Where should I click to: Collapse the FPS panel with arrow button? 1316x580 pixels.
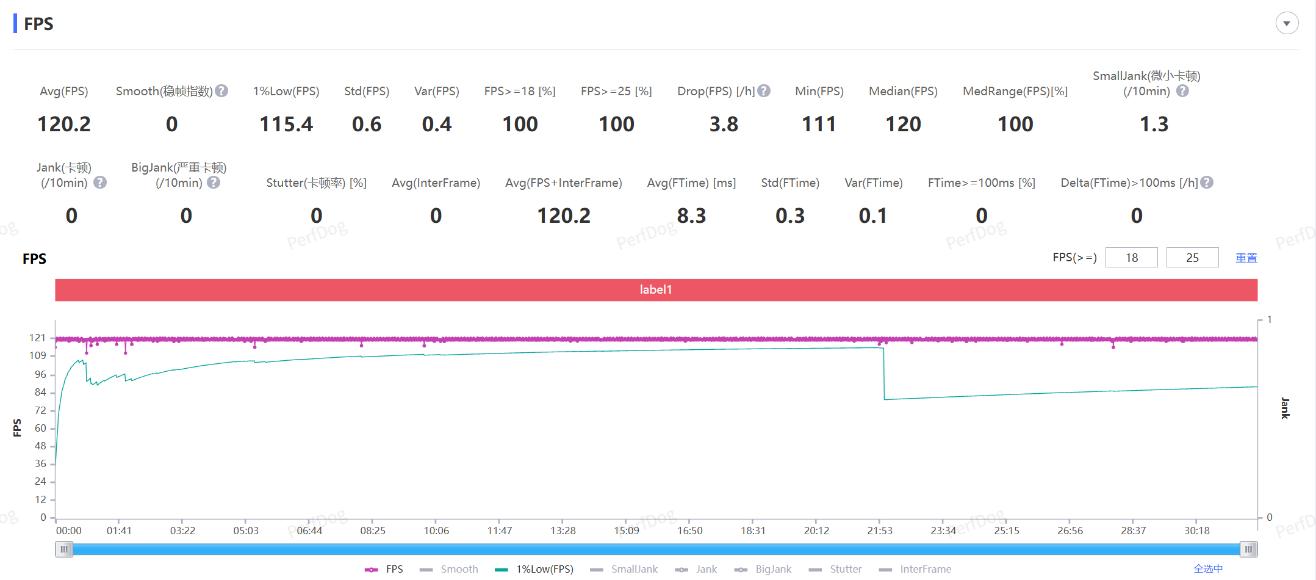(1287, 24)
